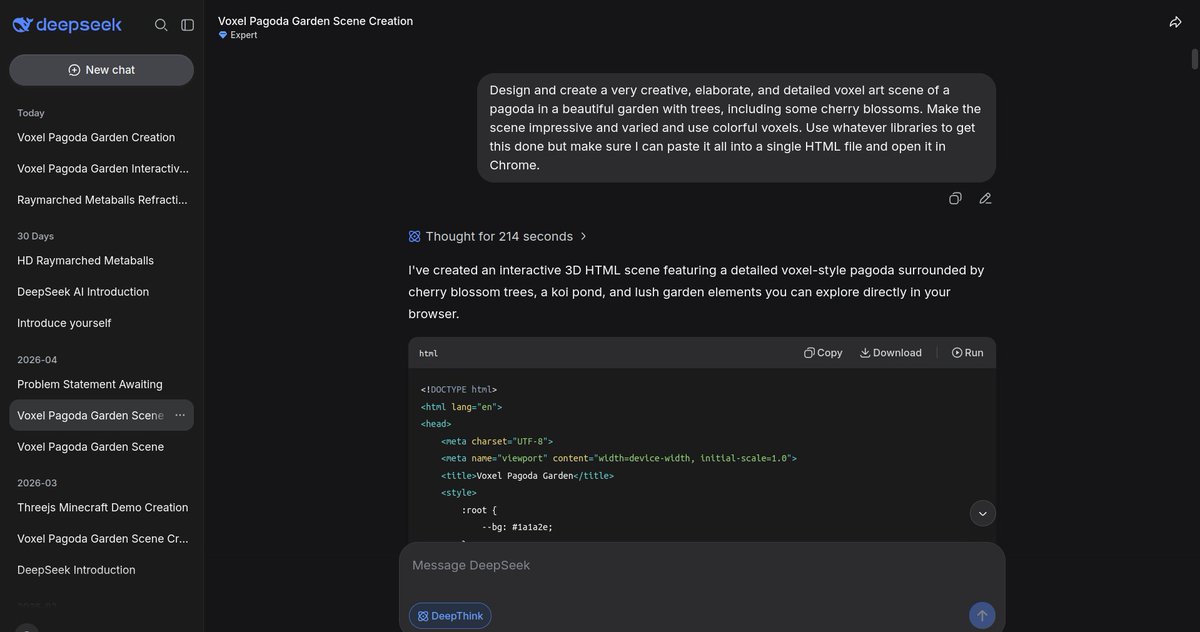Click the meta viewport code line

click(619, 458)
